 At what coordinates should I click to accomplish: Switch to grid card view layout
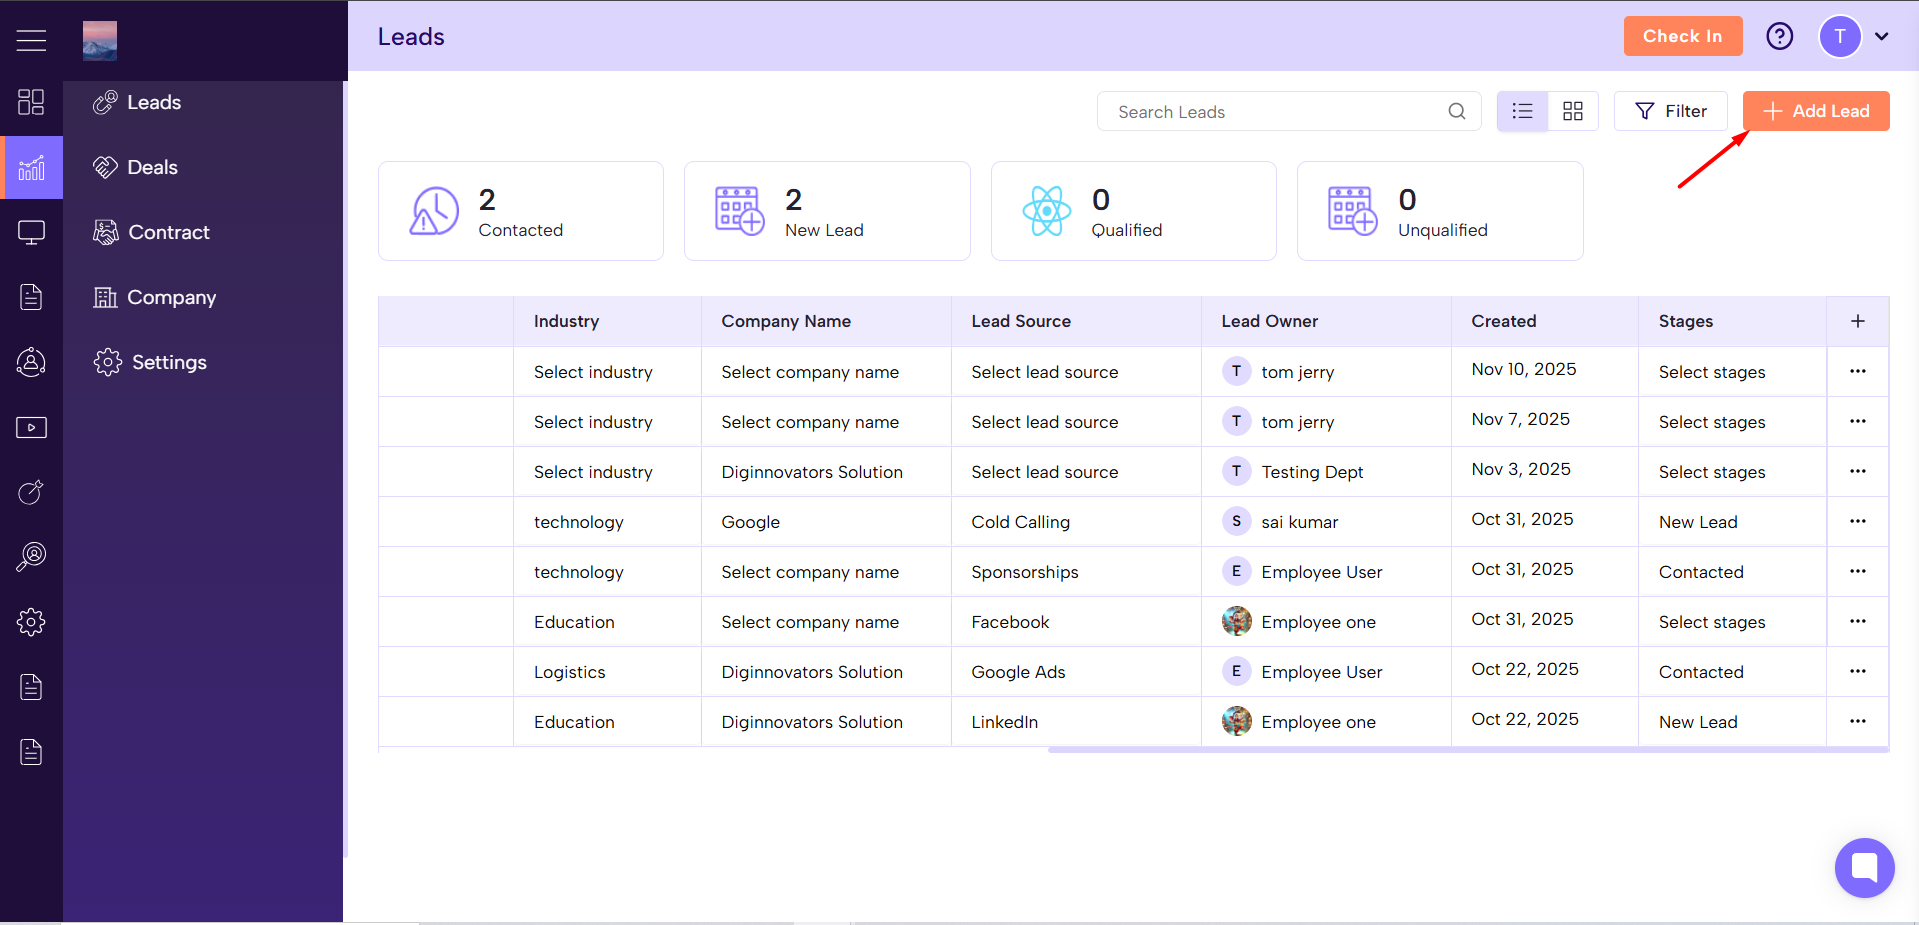1573,111
